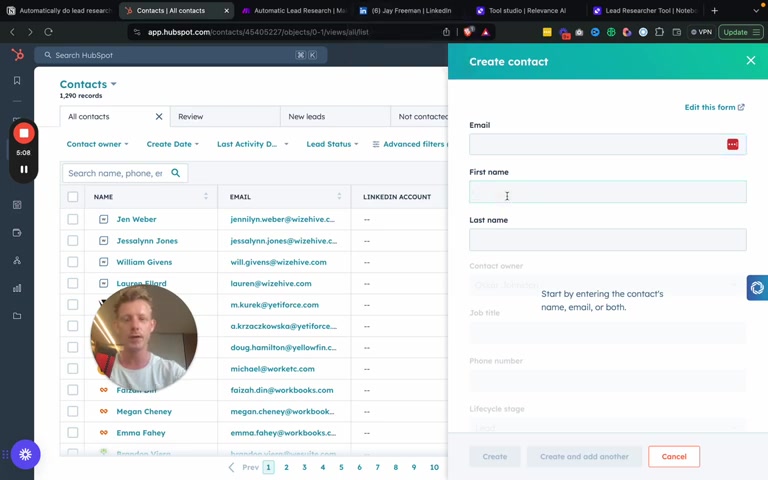Select checkbox for Jessalynn Jones
Image resolution: width=768 pixels, height=480 pixels.
(x=72, y=240)
